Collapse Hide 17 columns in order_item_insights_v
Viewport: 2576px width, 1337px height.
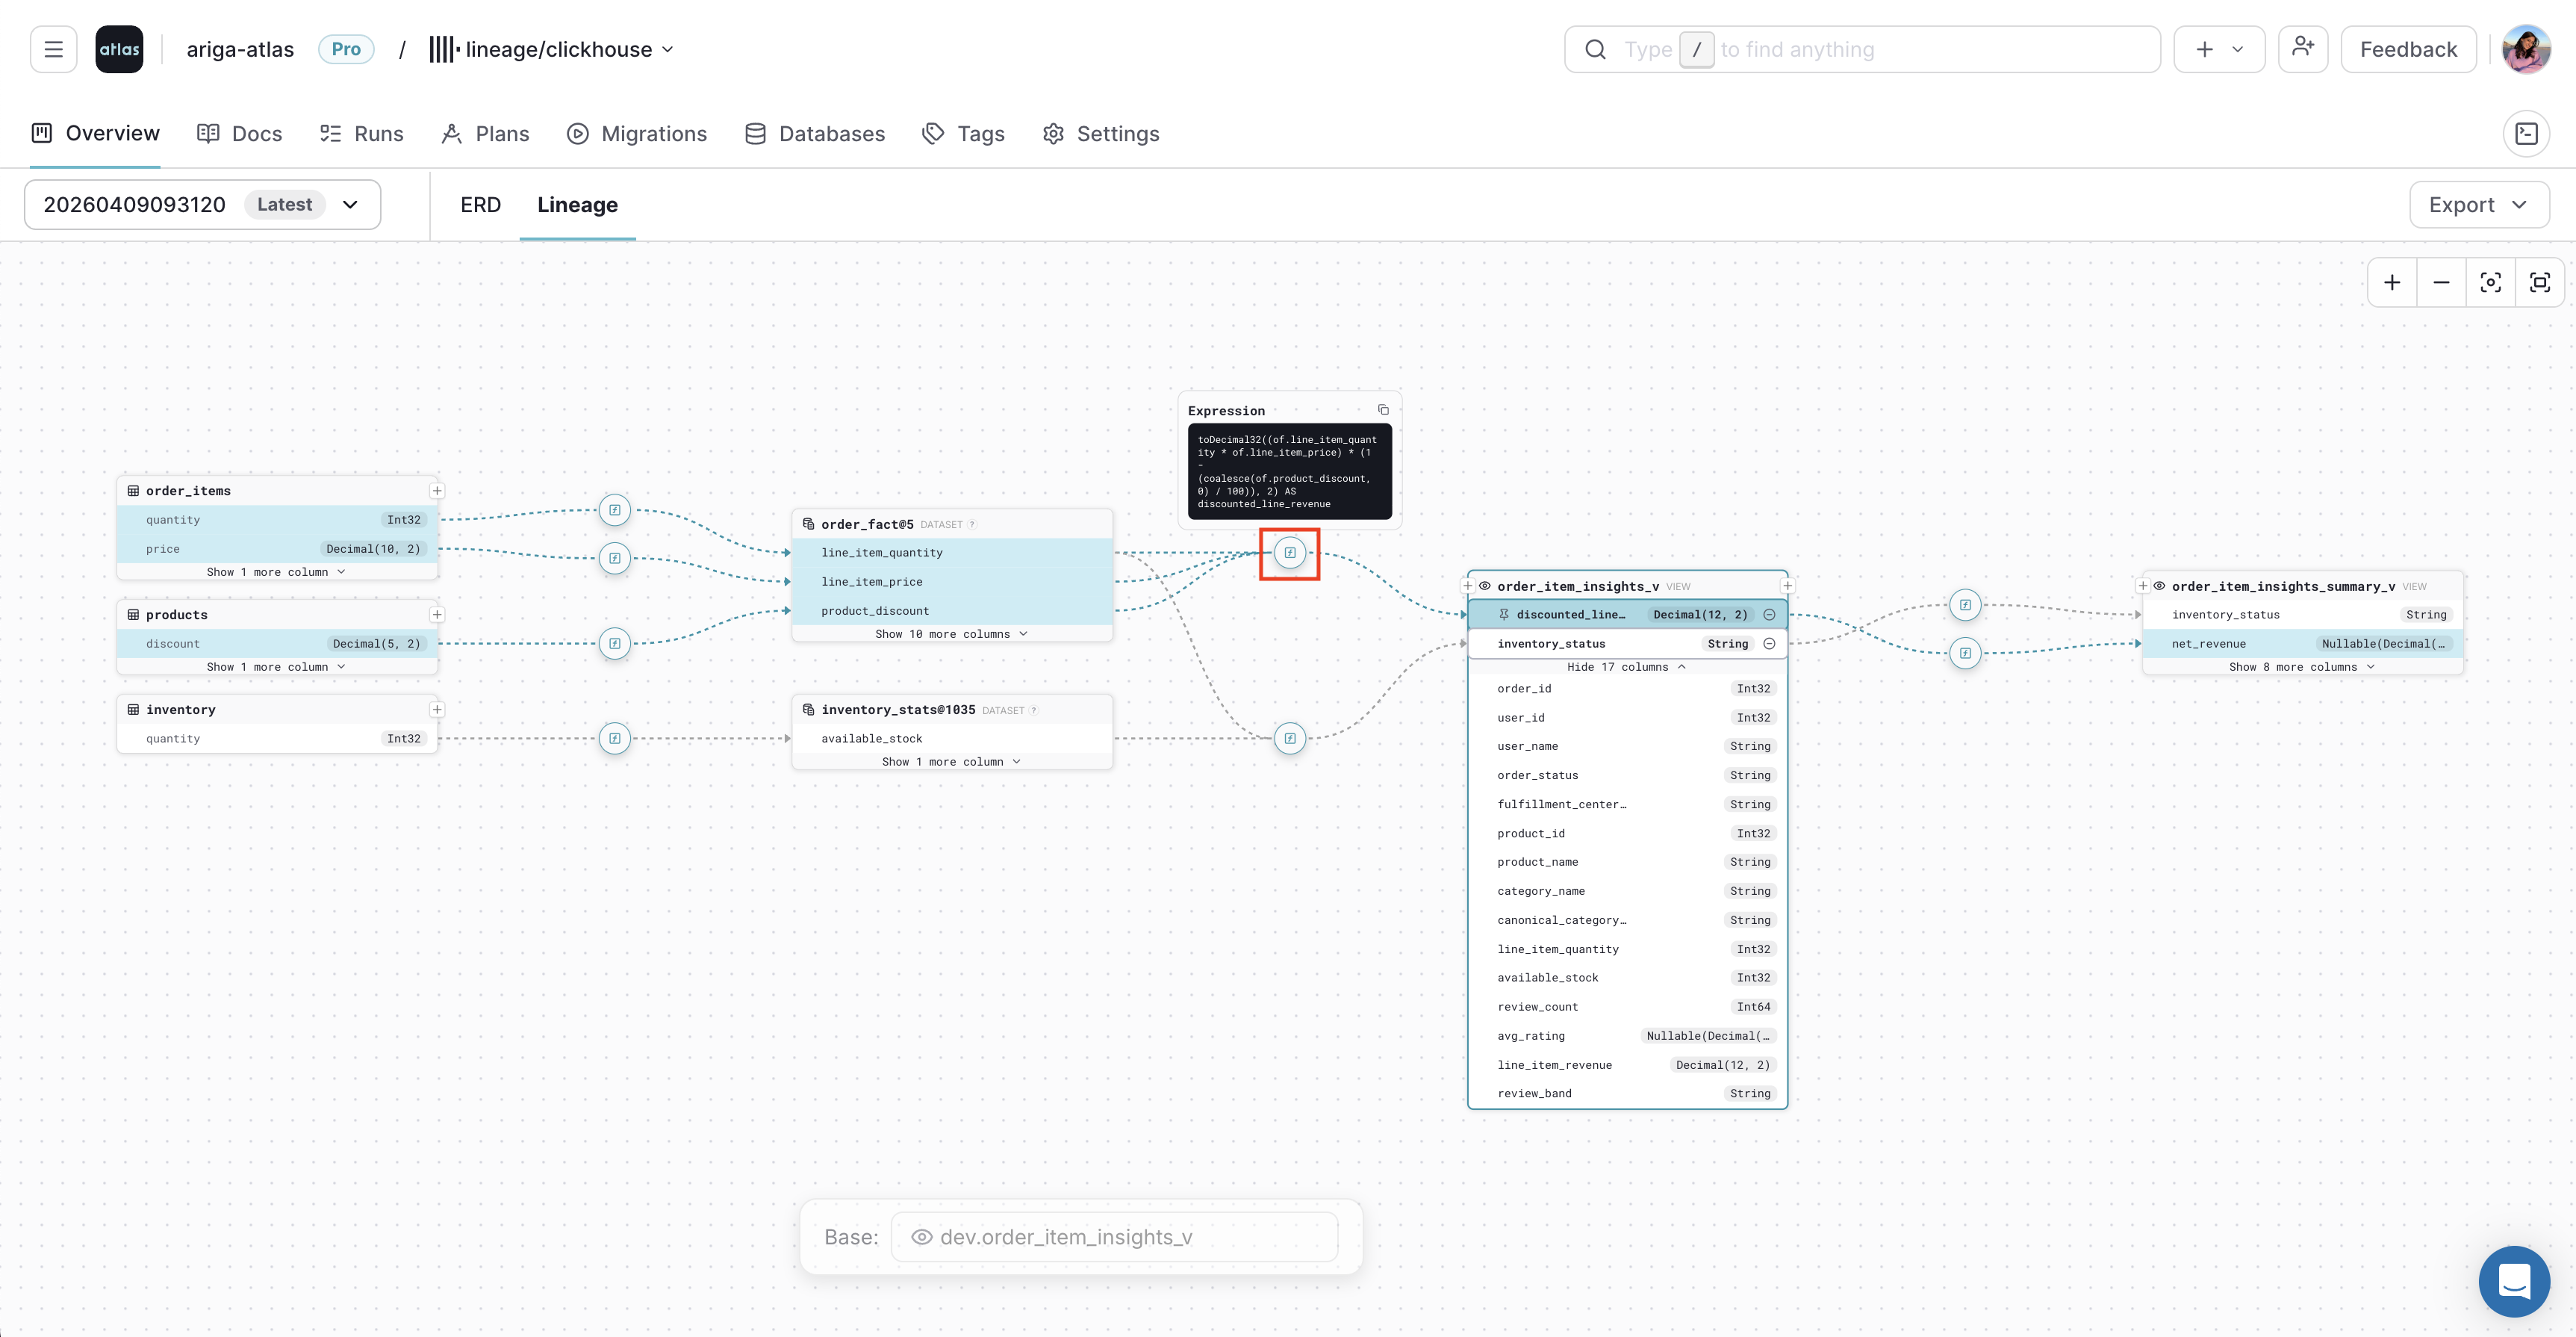coord(1626,666)
